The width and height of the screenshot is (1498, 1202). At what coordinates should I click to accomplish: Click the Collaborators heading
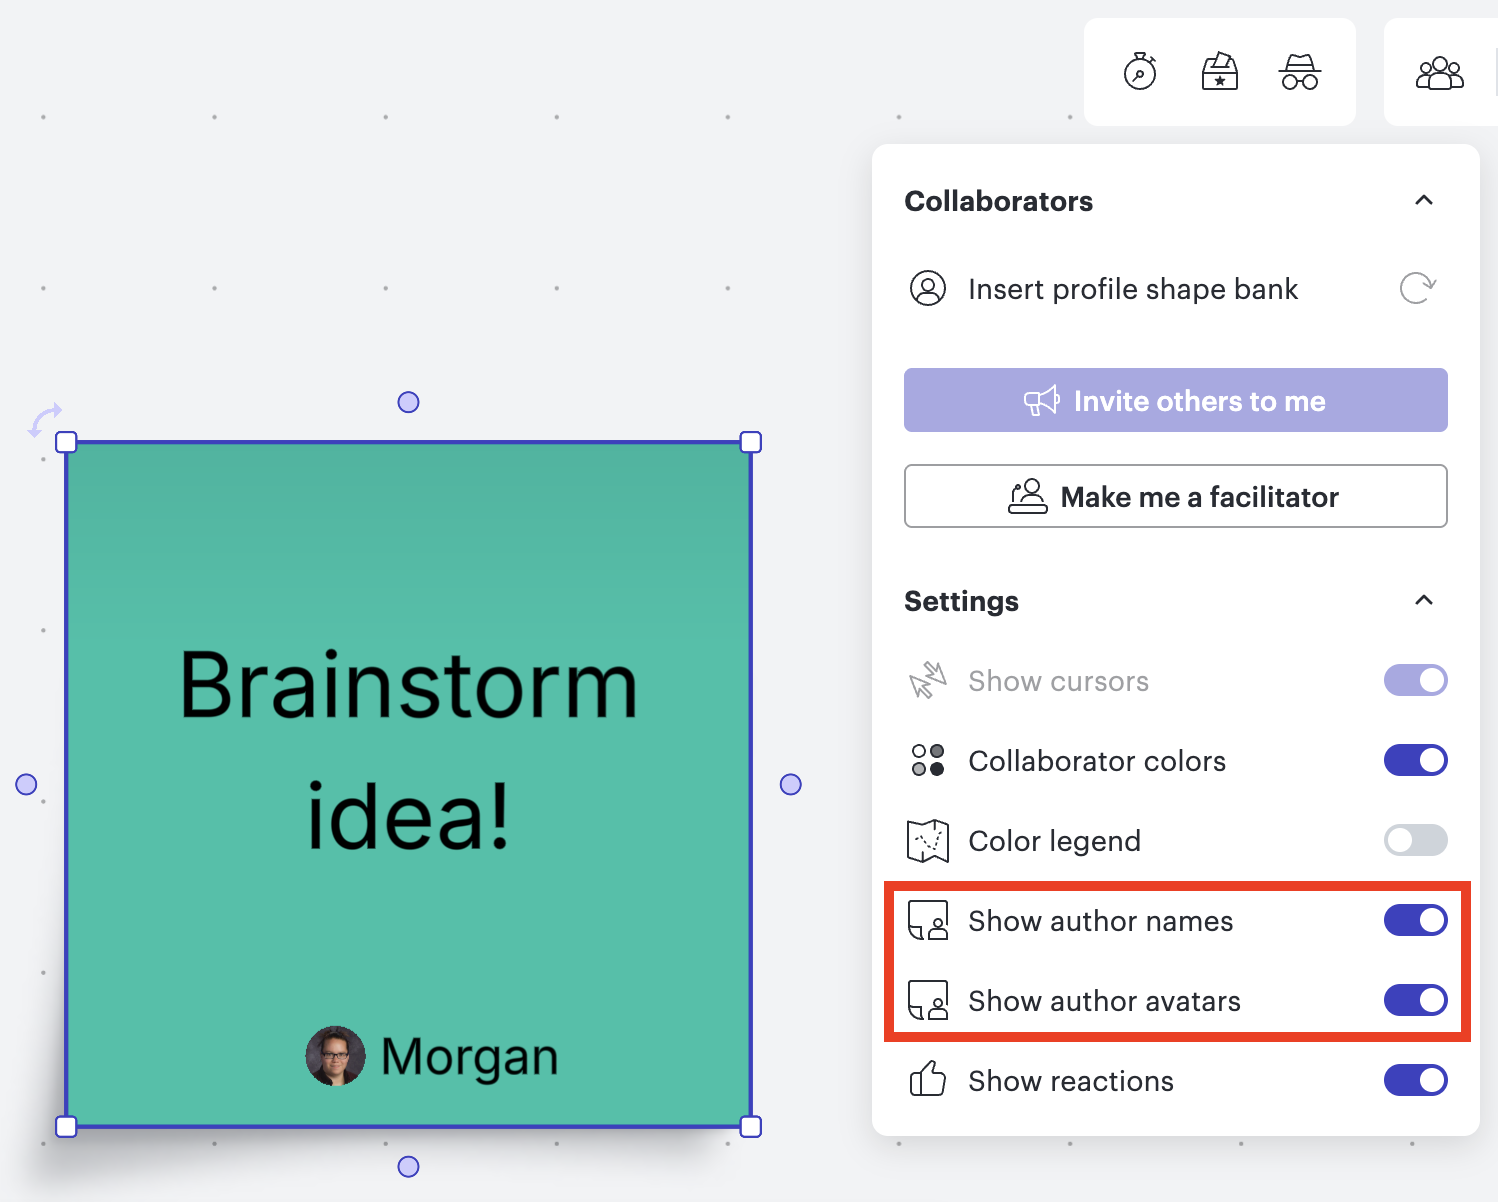[998, 201]
